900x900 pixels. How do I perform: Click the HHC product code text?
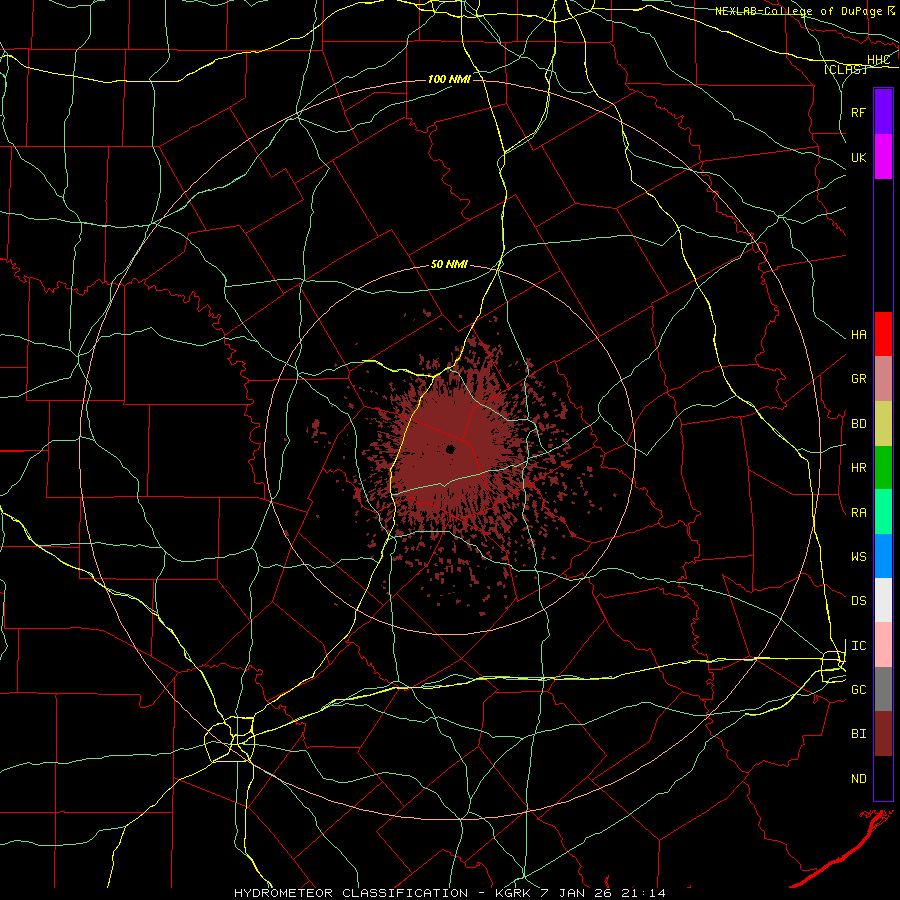[x=878, y=60]
